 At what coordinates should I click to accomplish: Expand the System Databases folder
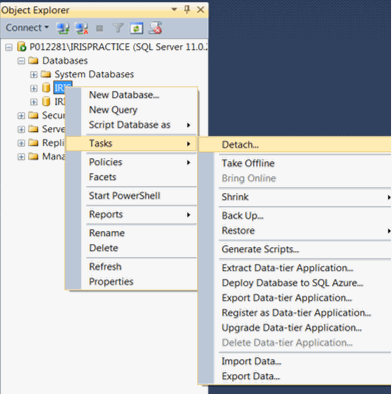coord(33,75)
